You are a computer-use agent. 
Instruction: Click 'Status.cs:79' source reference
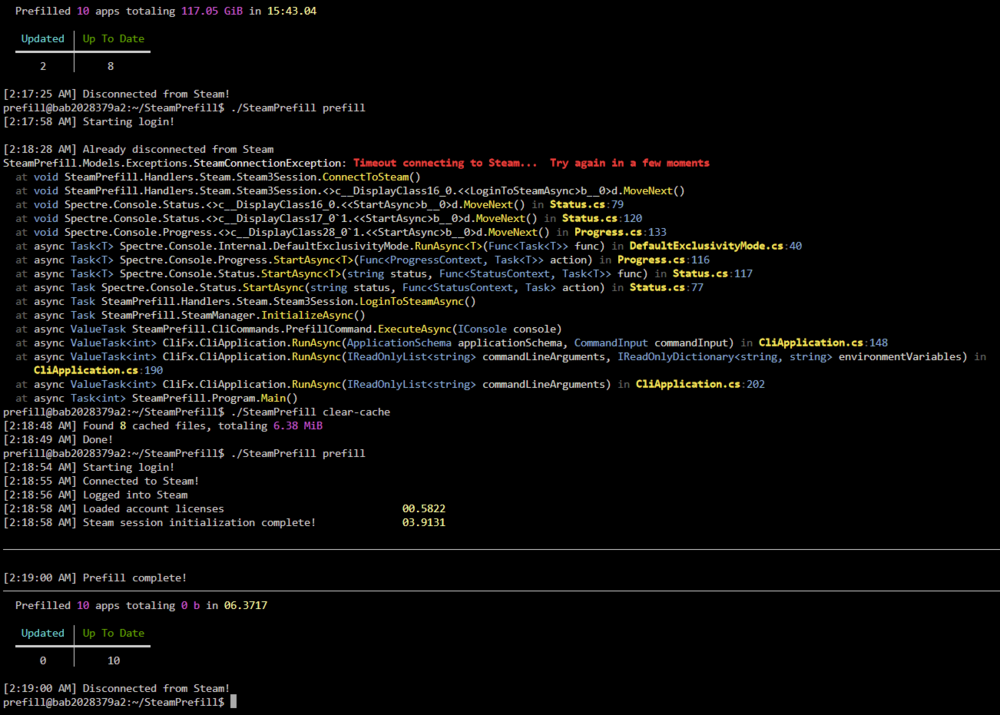(x=587, y=204)
